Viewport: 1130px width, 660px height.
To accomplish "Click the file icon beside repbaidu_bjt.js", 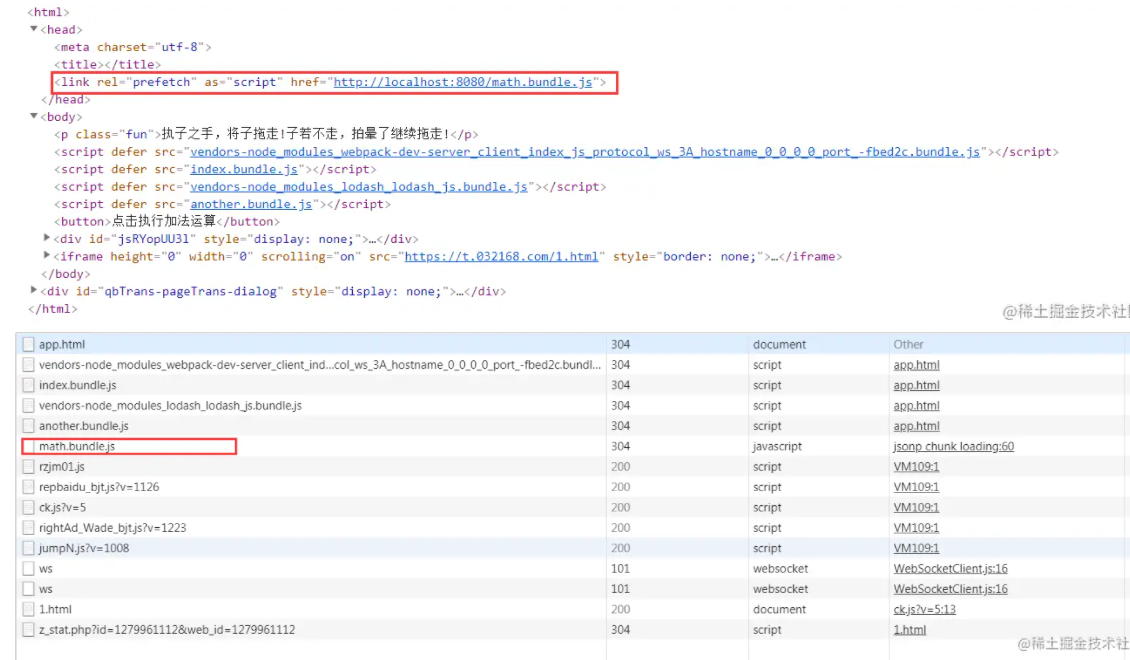I will point(28,487).
